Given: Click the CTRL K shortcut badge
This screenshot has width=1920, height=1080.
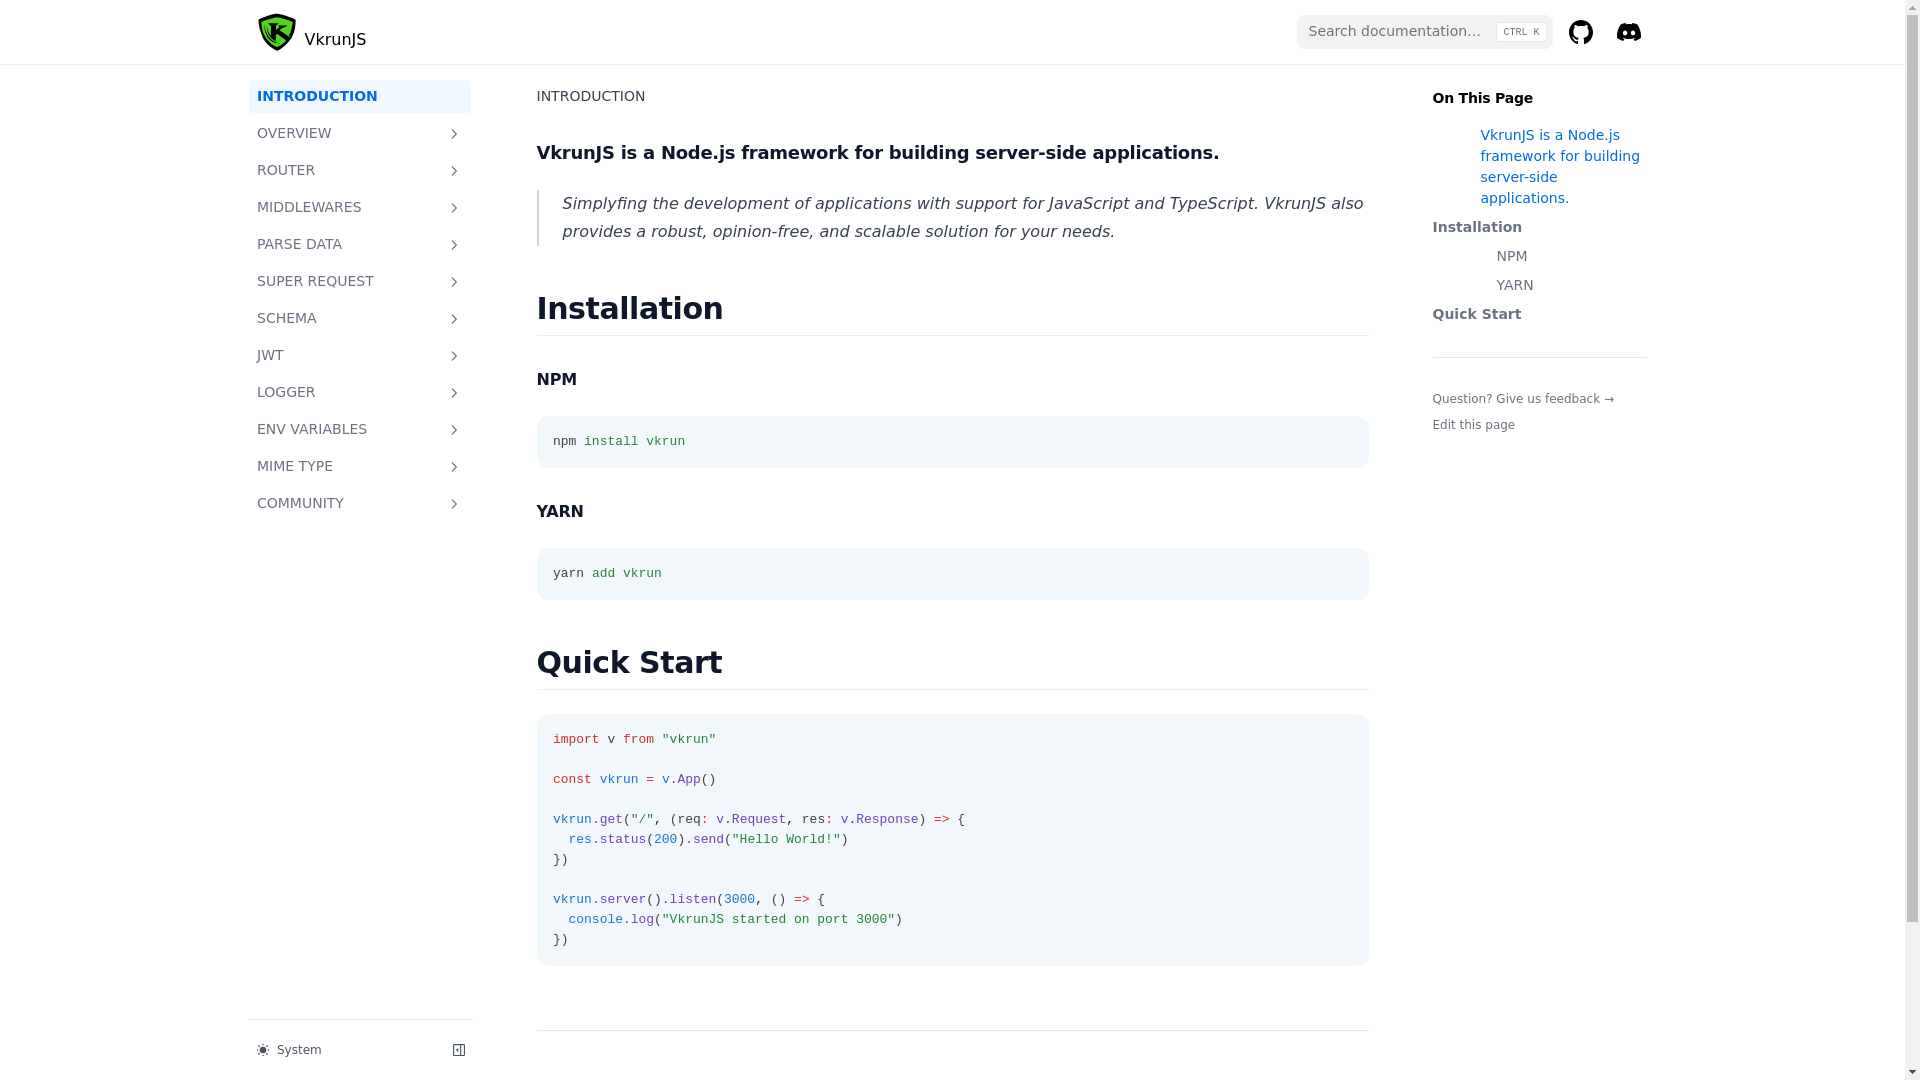Looking at the screenshot, I should tap(1521, 32).
